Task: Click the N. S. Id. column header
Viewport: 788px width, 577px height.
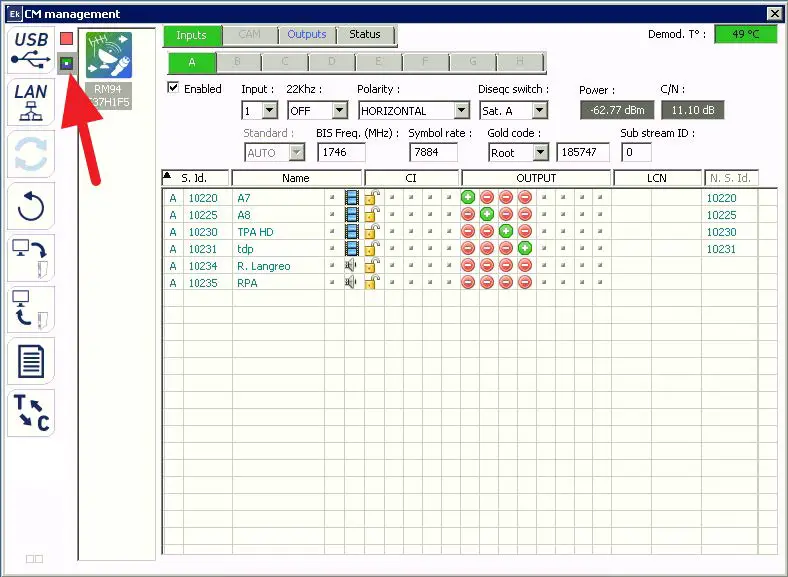Action: coord(731,178)
